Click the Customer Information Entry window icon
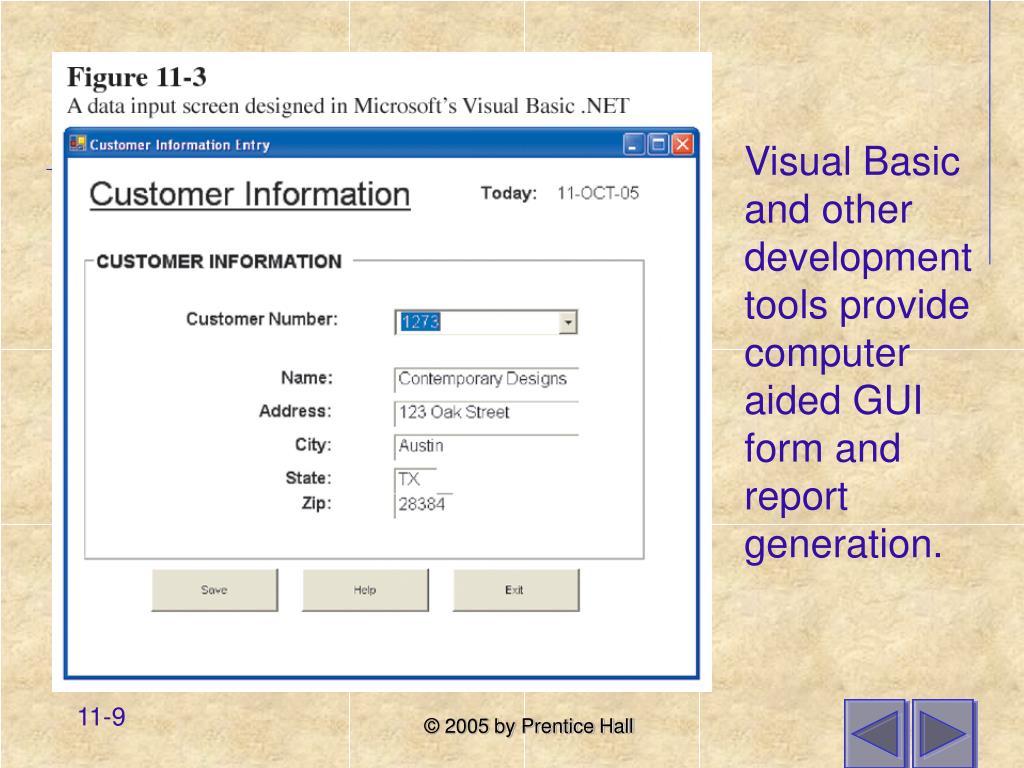Viewport: 1024px width, 768px height. pos(78,144)
